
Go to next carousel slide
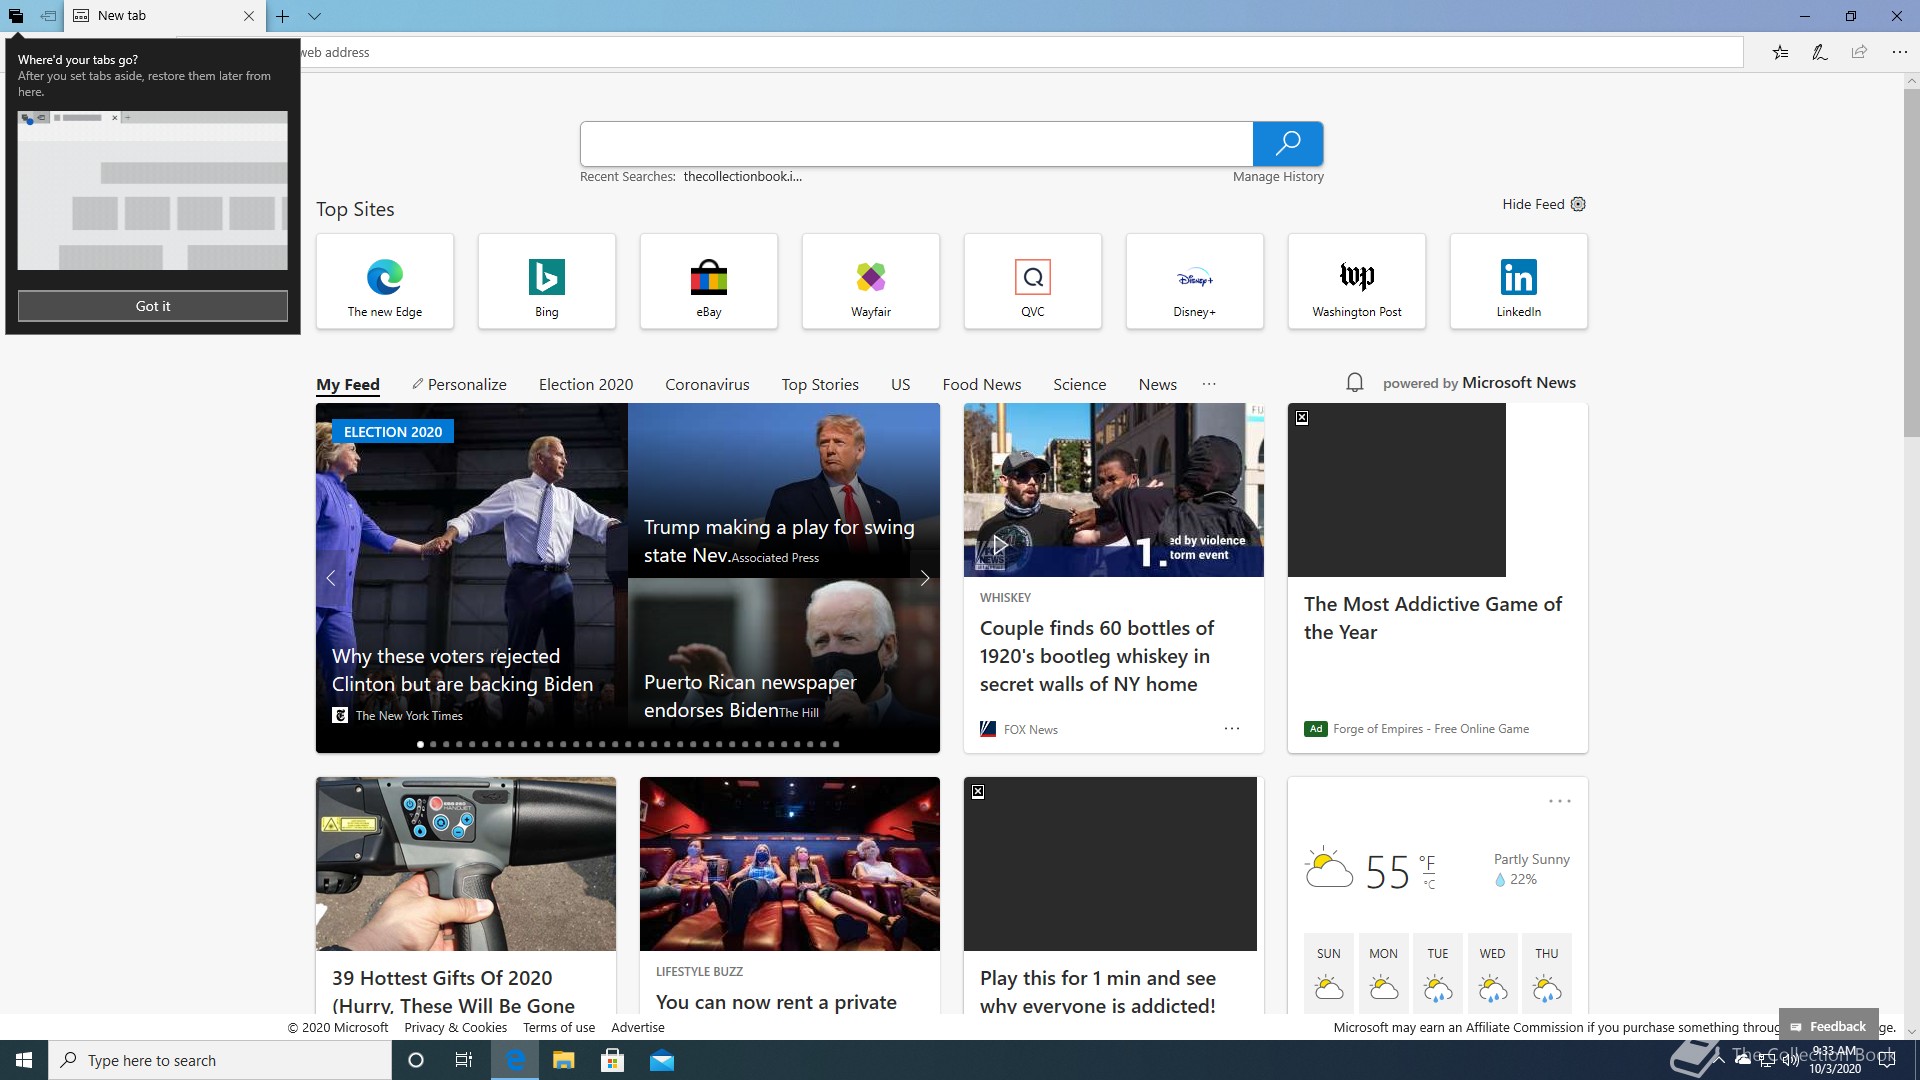point(925,578)
